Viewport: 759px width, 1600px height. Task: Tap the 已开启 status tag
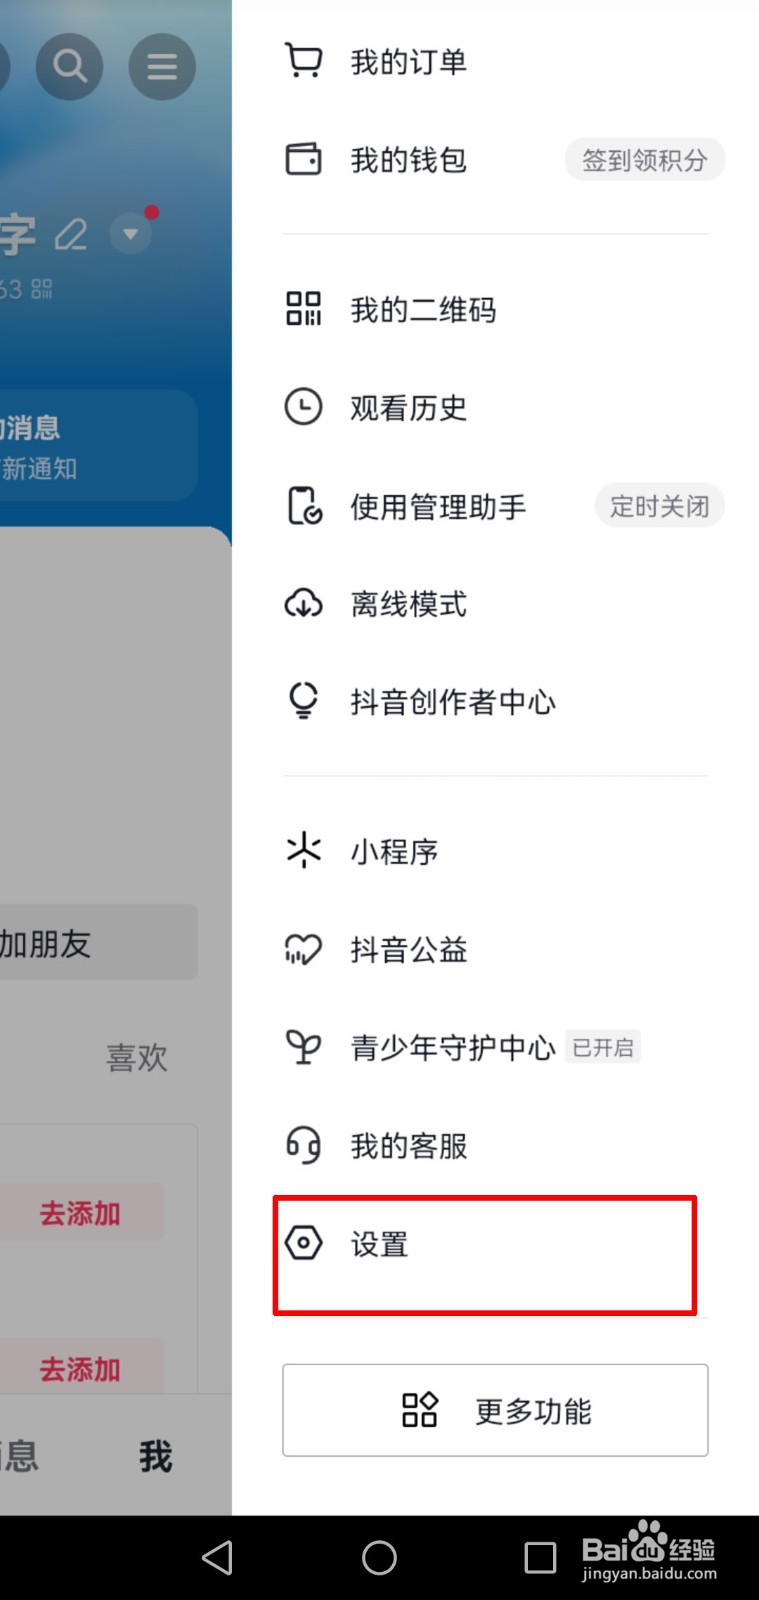coord(603,1047)
